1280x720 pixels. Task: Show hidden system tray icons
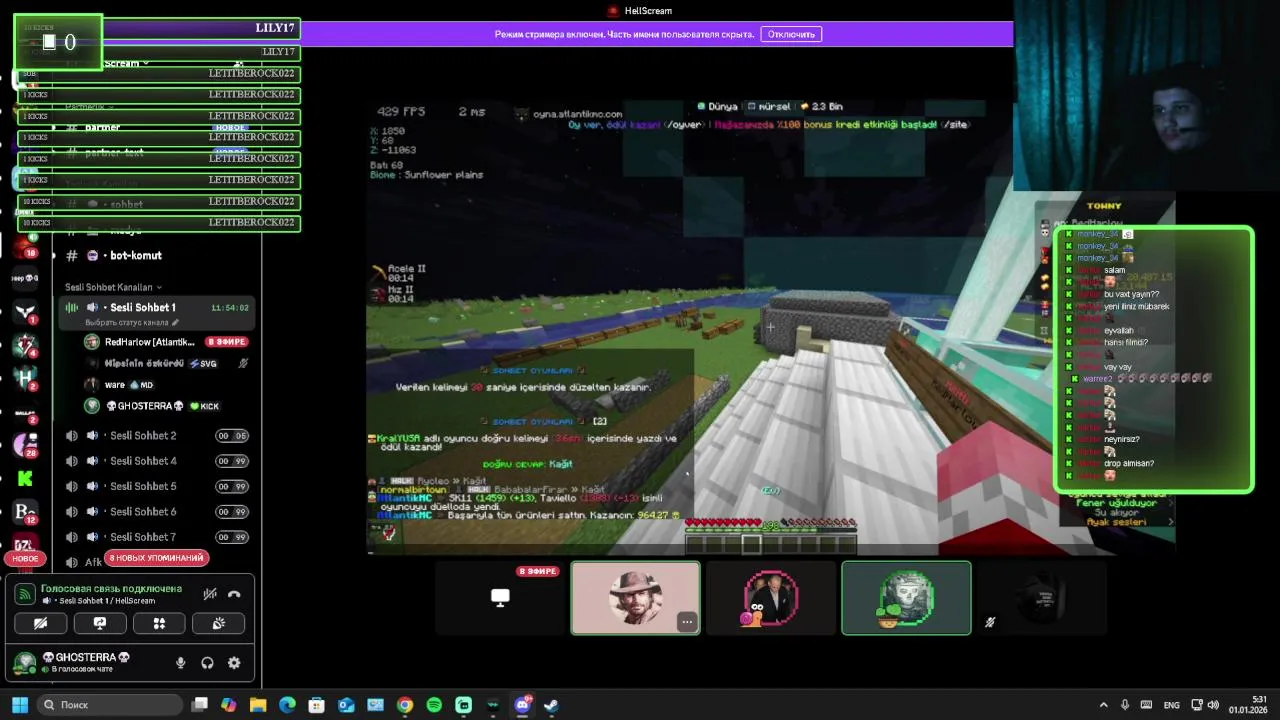coord(1103,705)
